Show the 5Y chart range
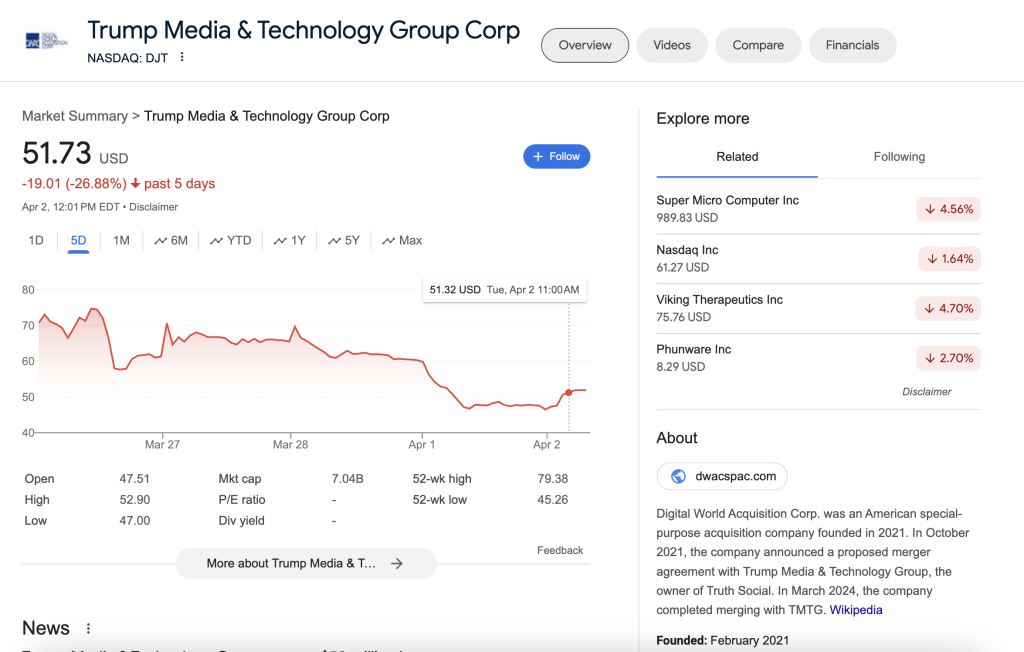 tap(344, 240)
